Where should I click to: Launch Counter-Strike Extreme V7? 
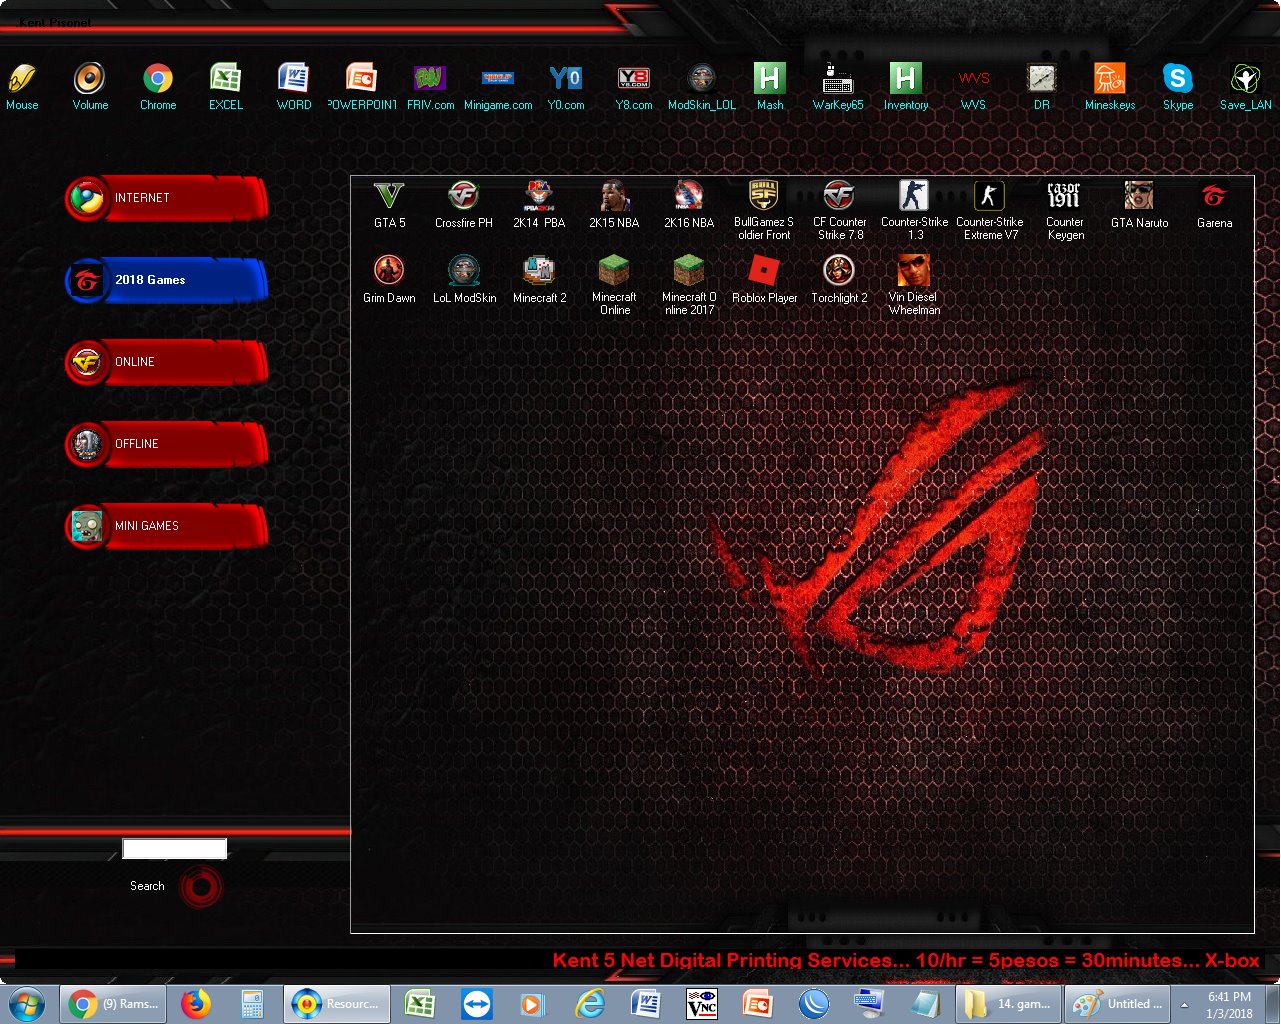coord(990,210)
